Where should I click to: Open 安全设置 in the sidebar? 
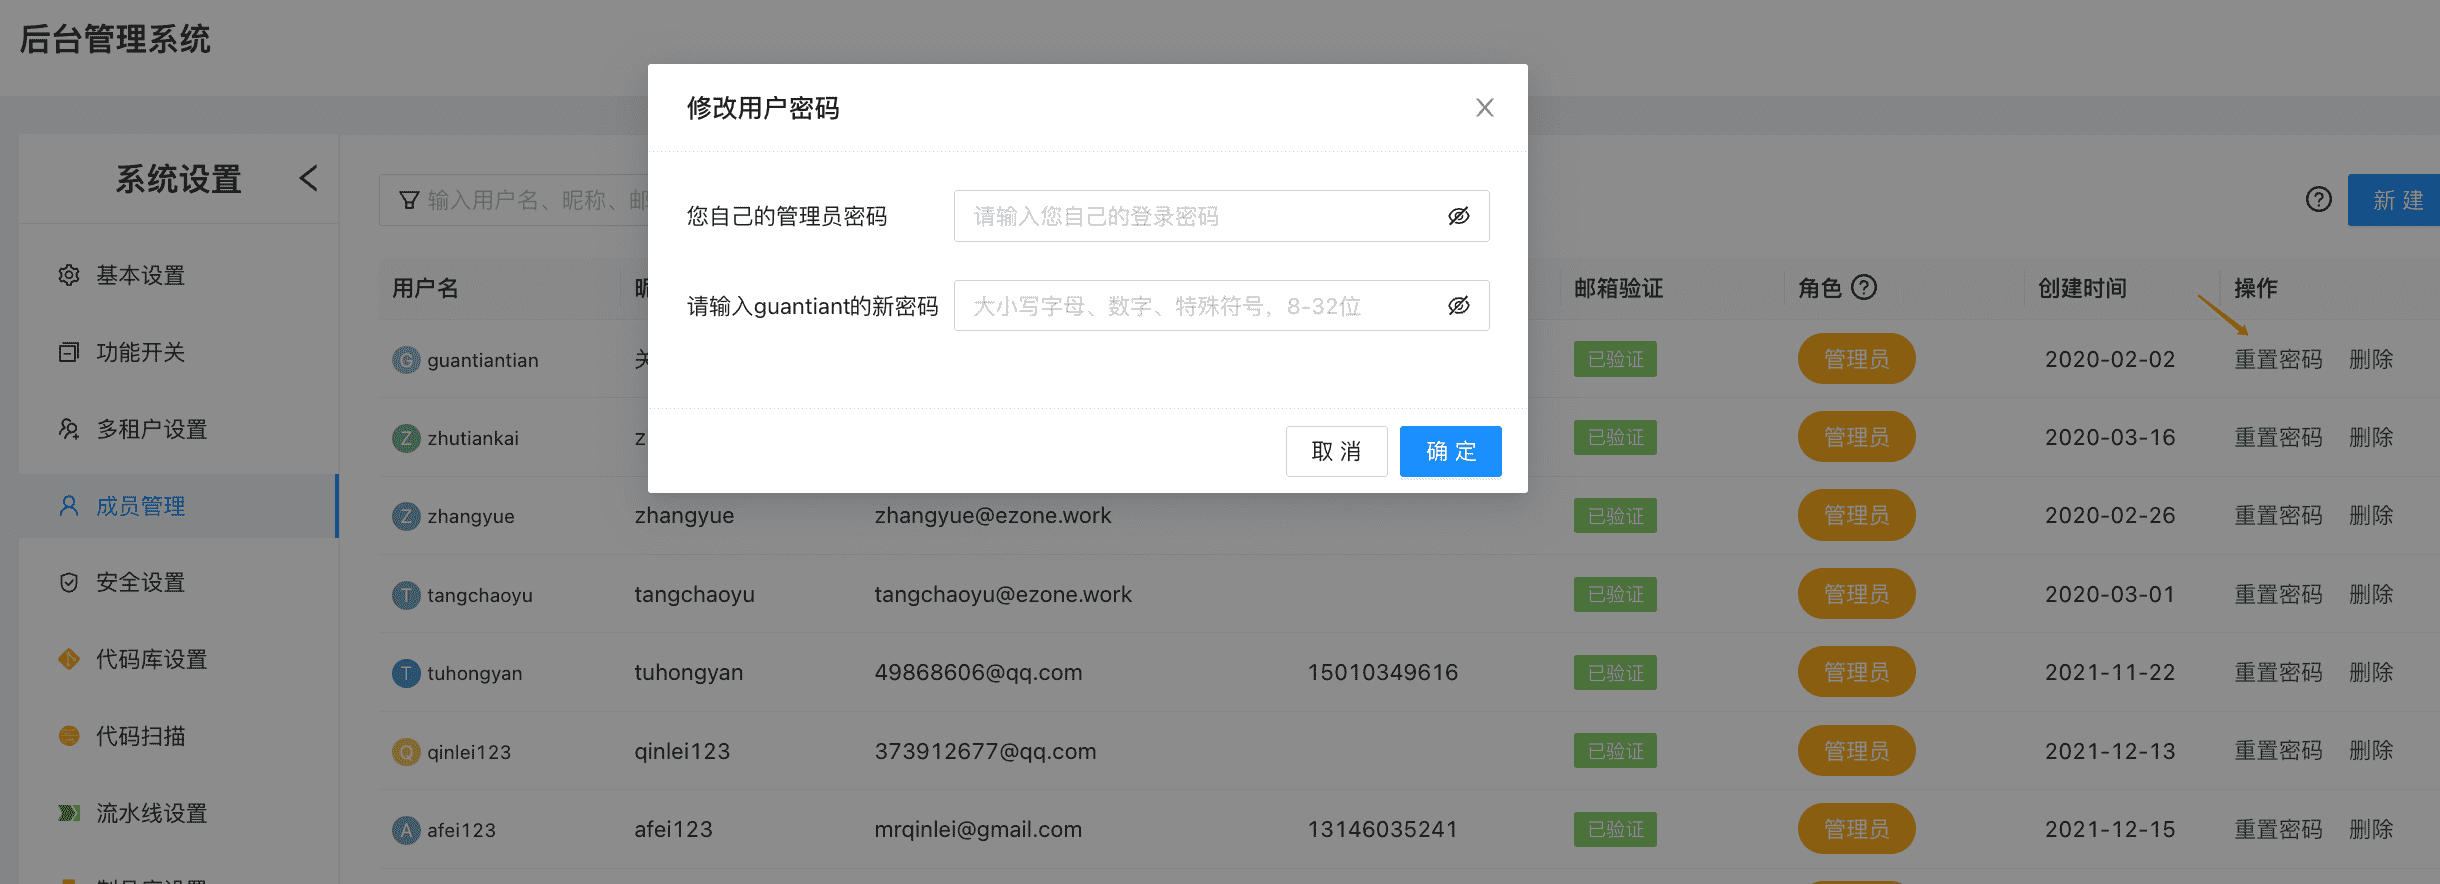click(178, 582)
